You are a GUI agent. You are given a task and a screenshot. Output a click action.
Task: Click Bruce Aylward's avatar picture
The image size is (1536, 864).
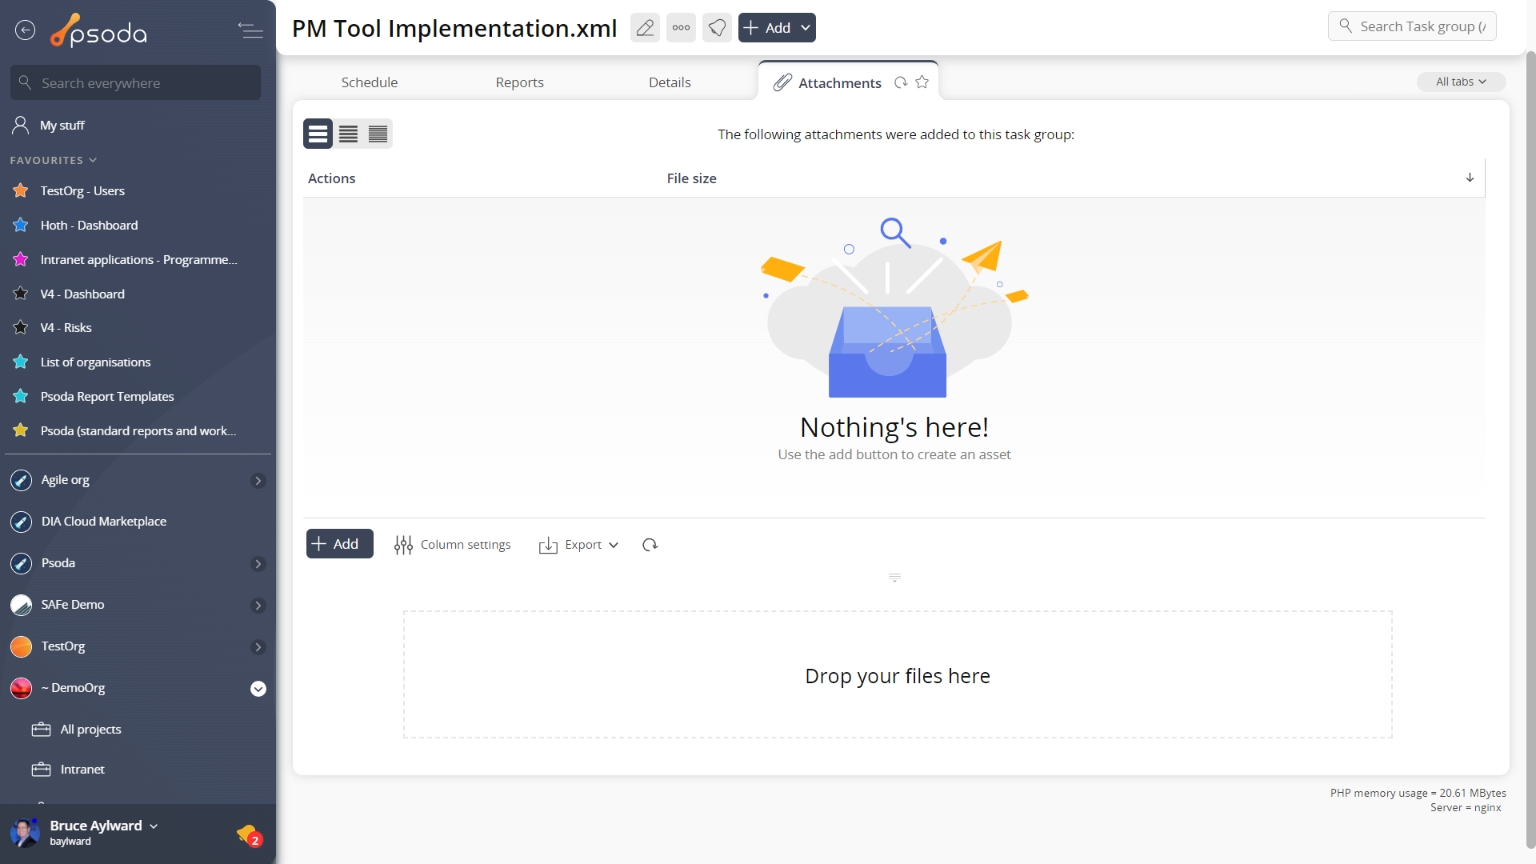pos(25,832)
